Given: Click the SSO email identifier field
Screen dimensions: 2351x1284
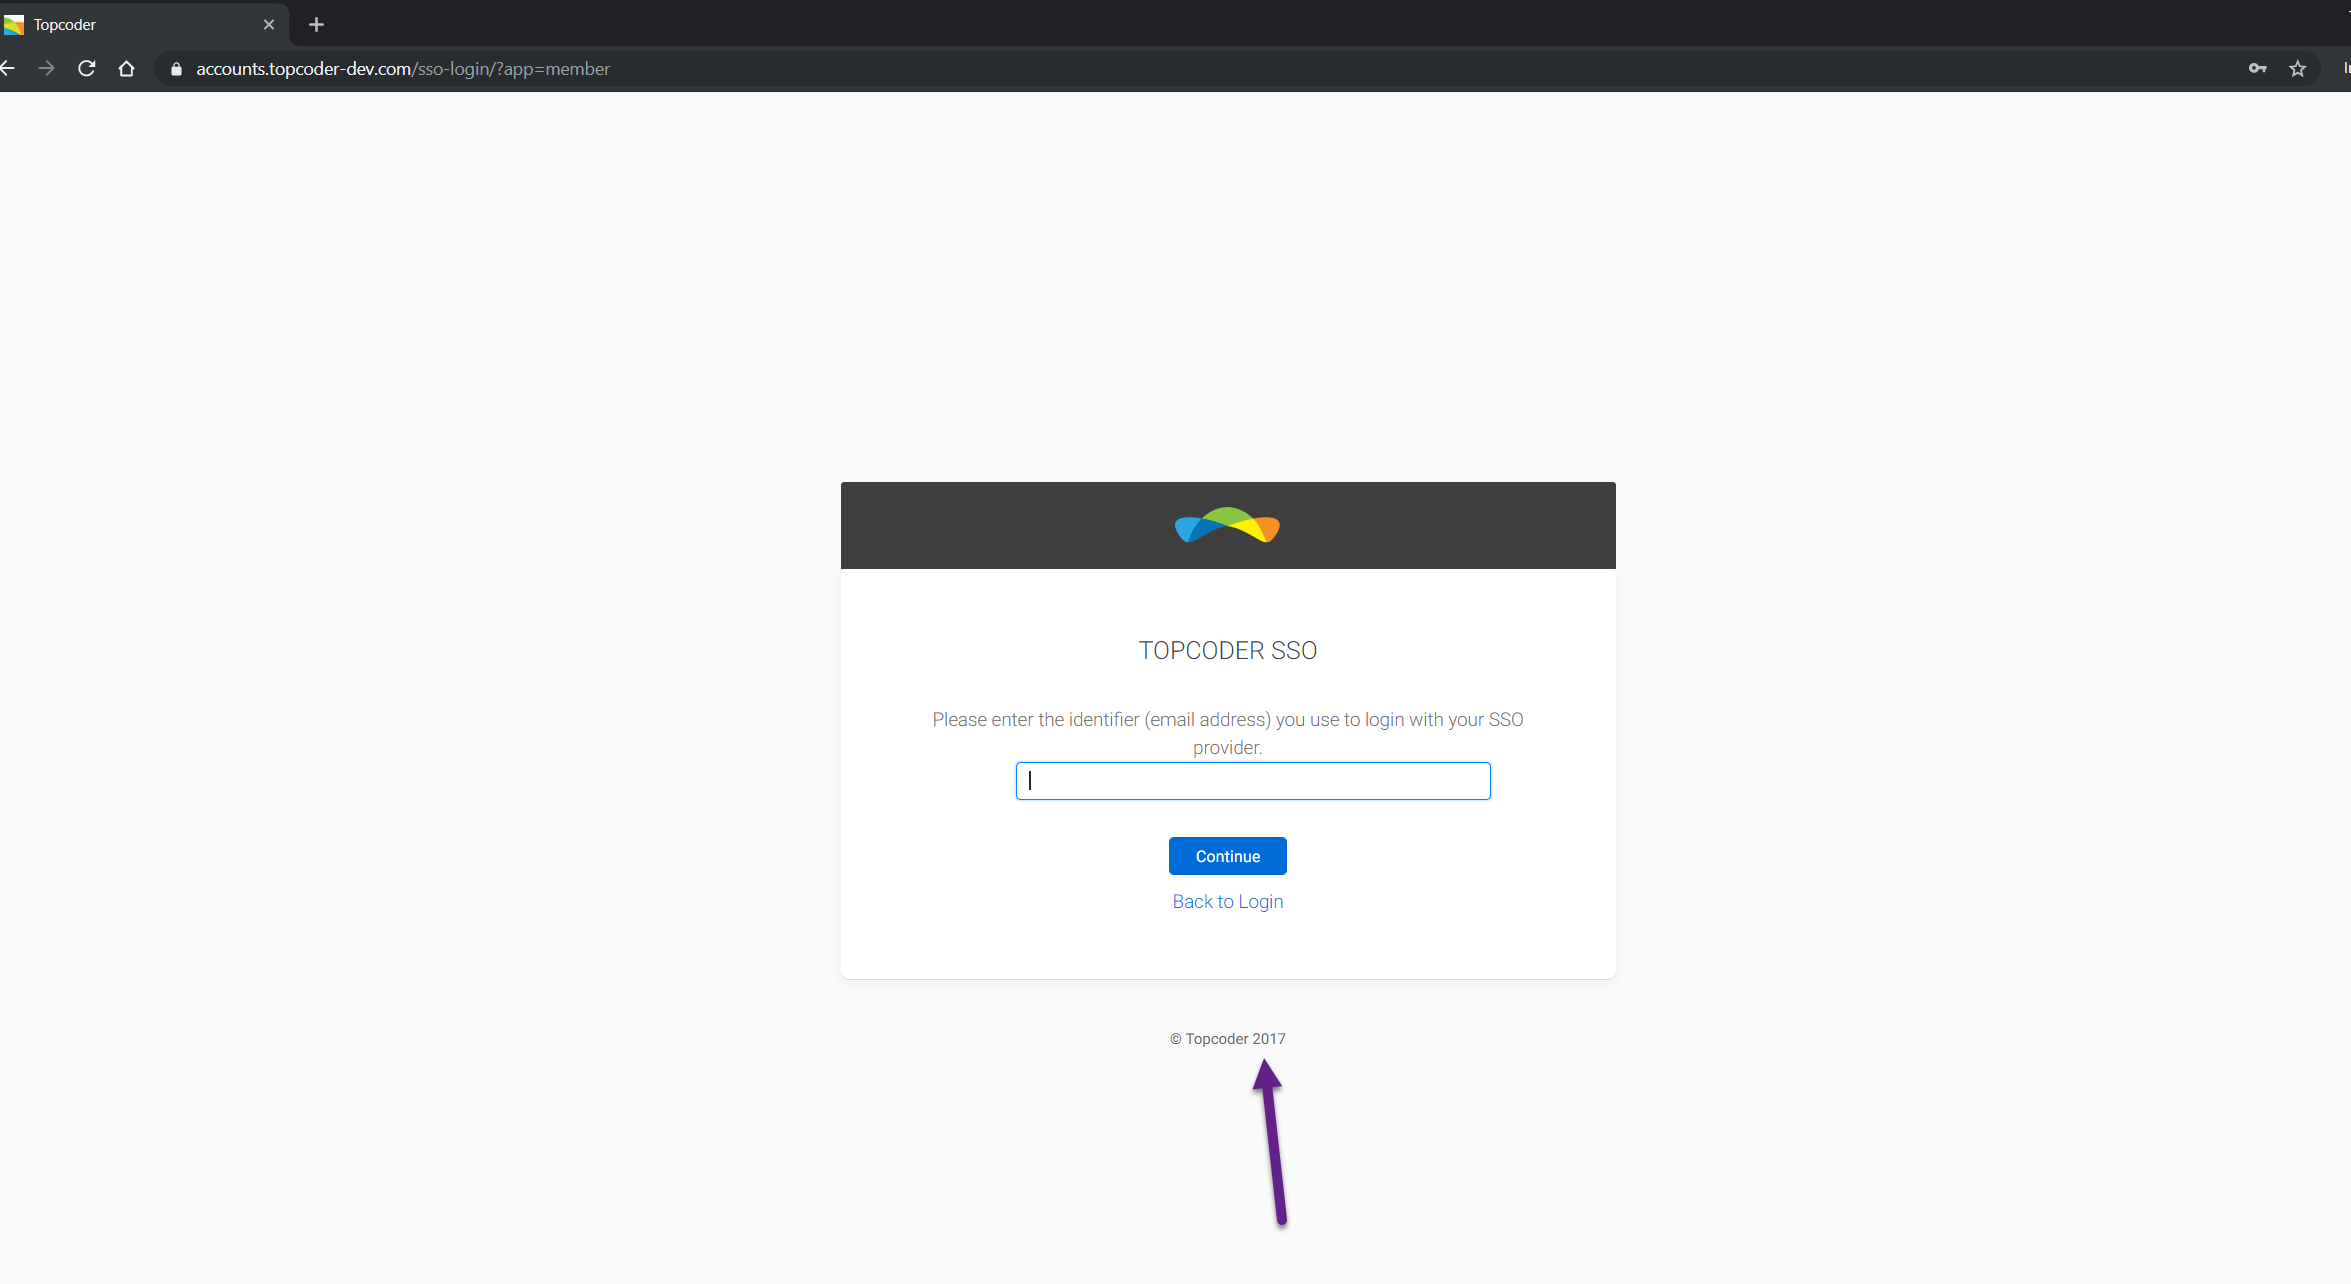Looking at the screenshot, I should pos(1252,781).
